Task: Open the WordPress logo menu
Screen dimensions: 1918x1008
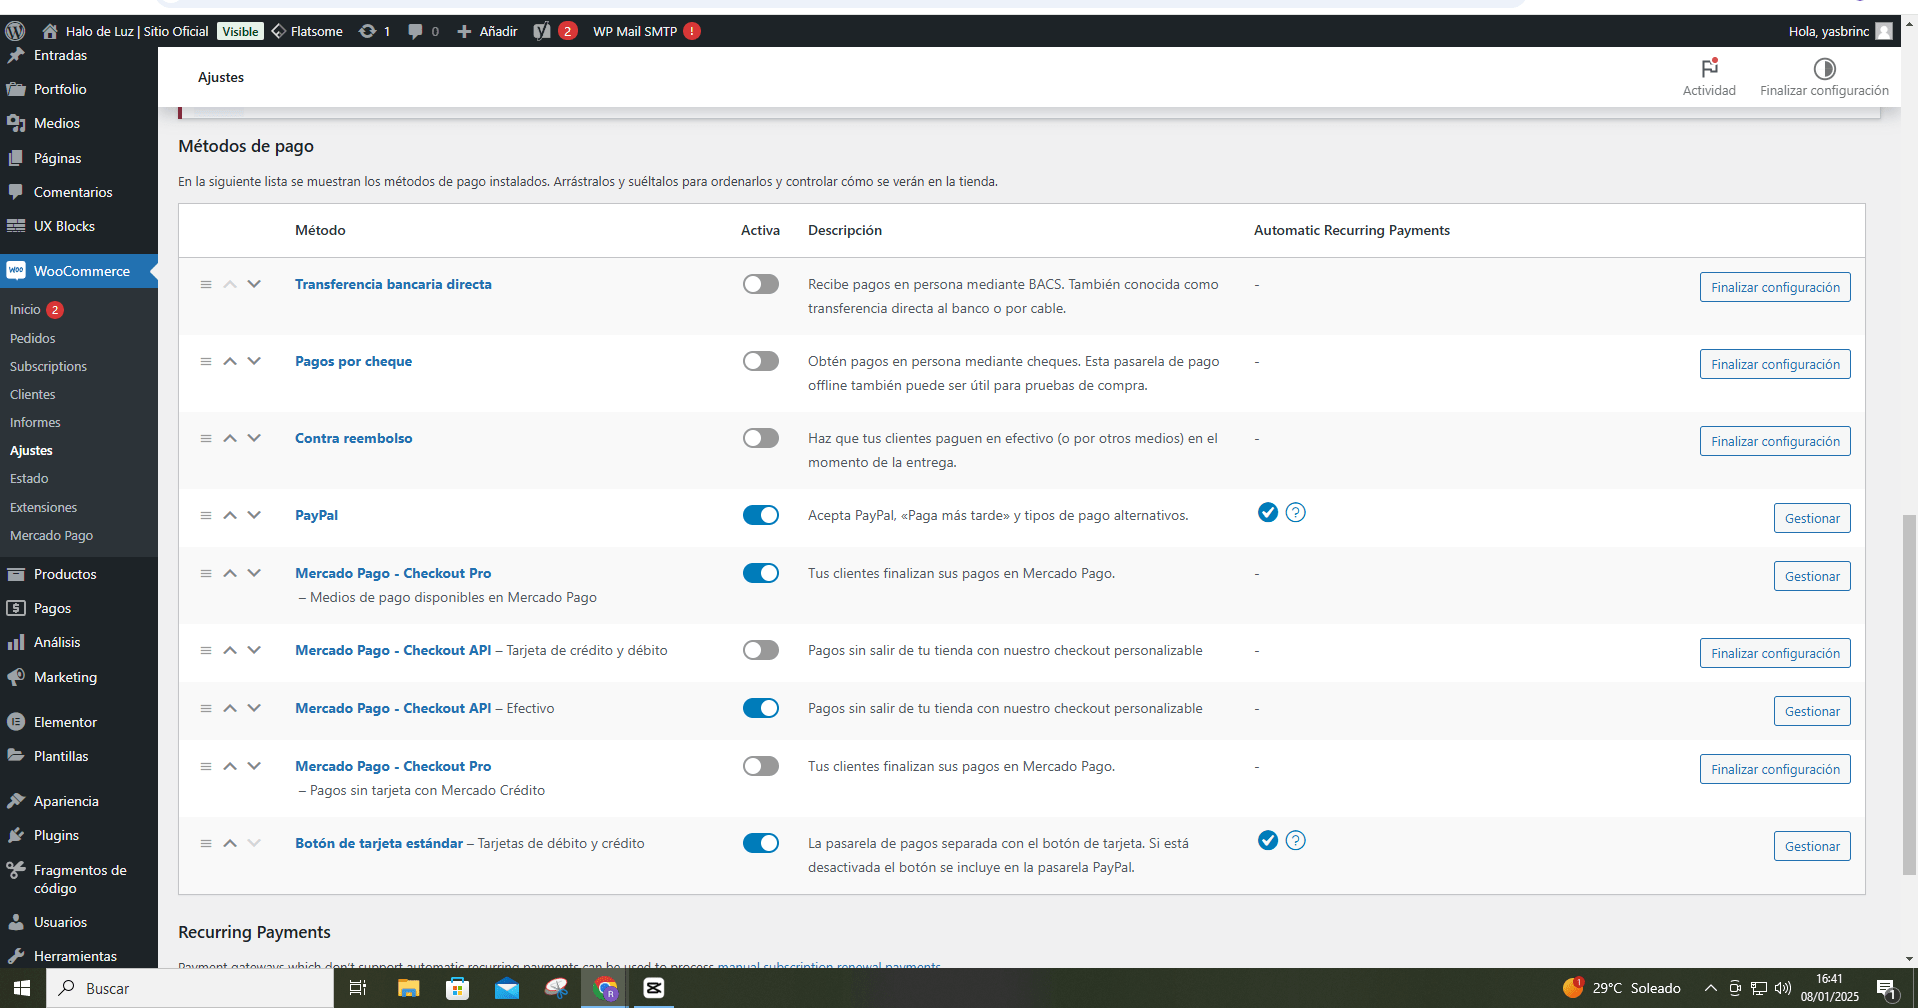Action: pyautogui.click(x=15, y=31)
